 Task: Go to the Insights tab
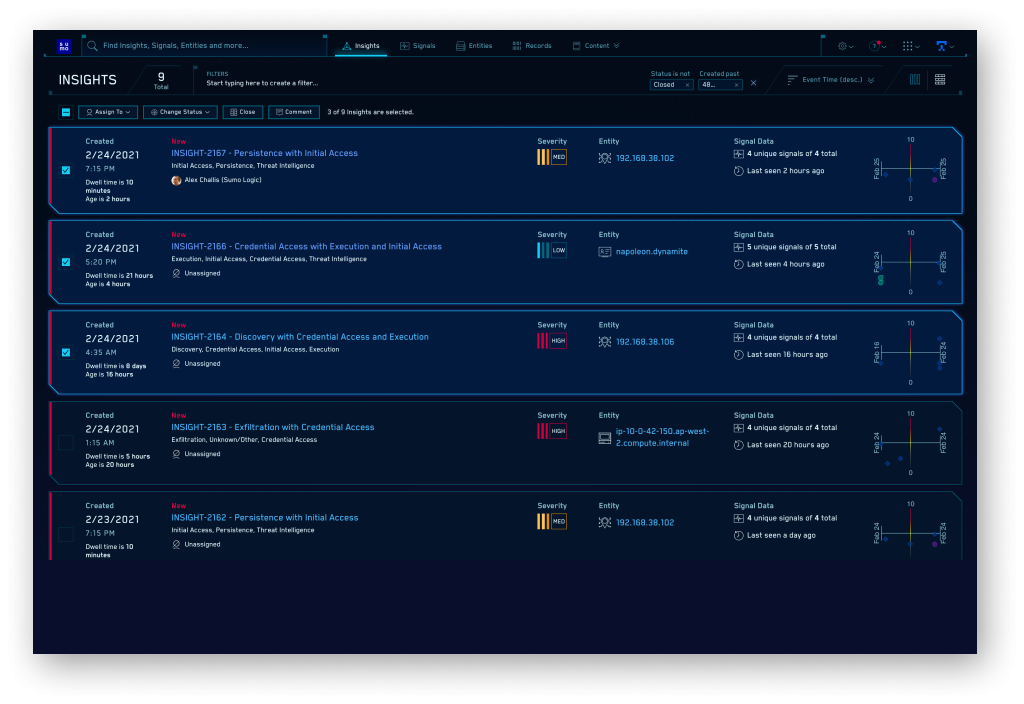[361, 46]
